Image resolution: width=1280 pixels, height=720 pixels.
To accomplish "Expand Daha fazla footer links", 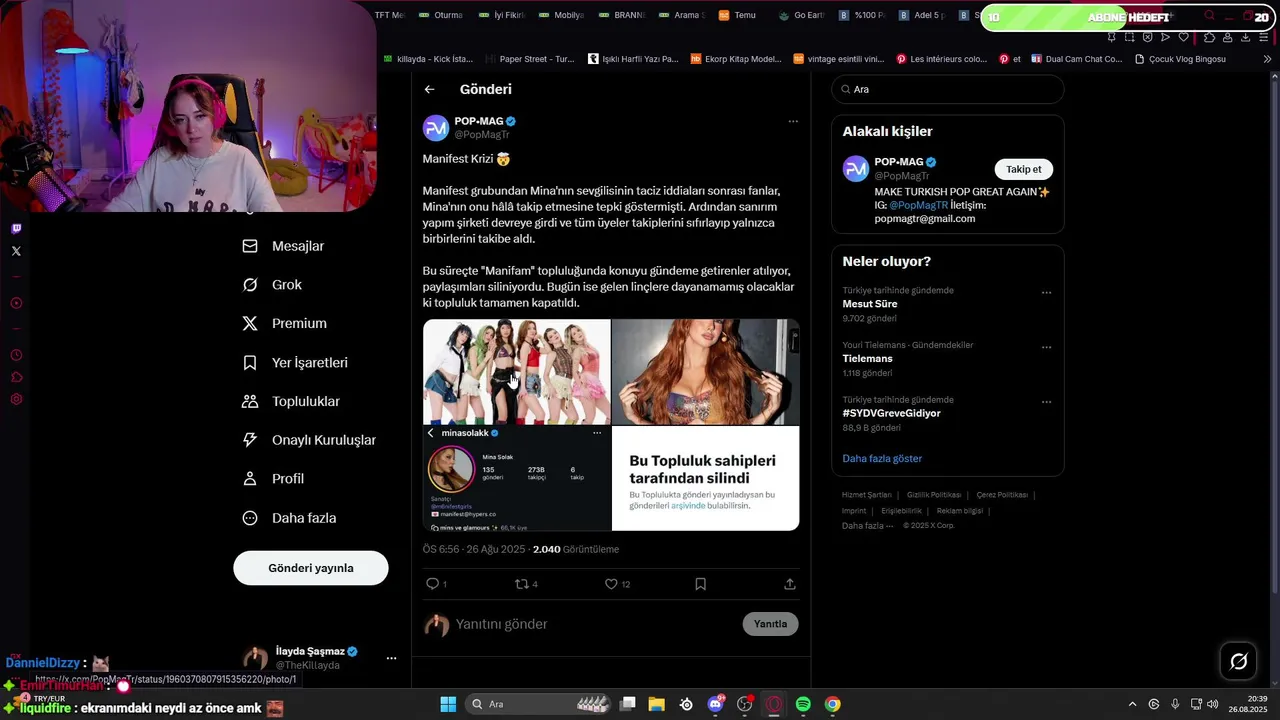I will tap(867, 526).
